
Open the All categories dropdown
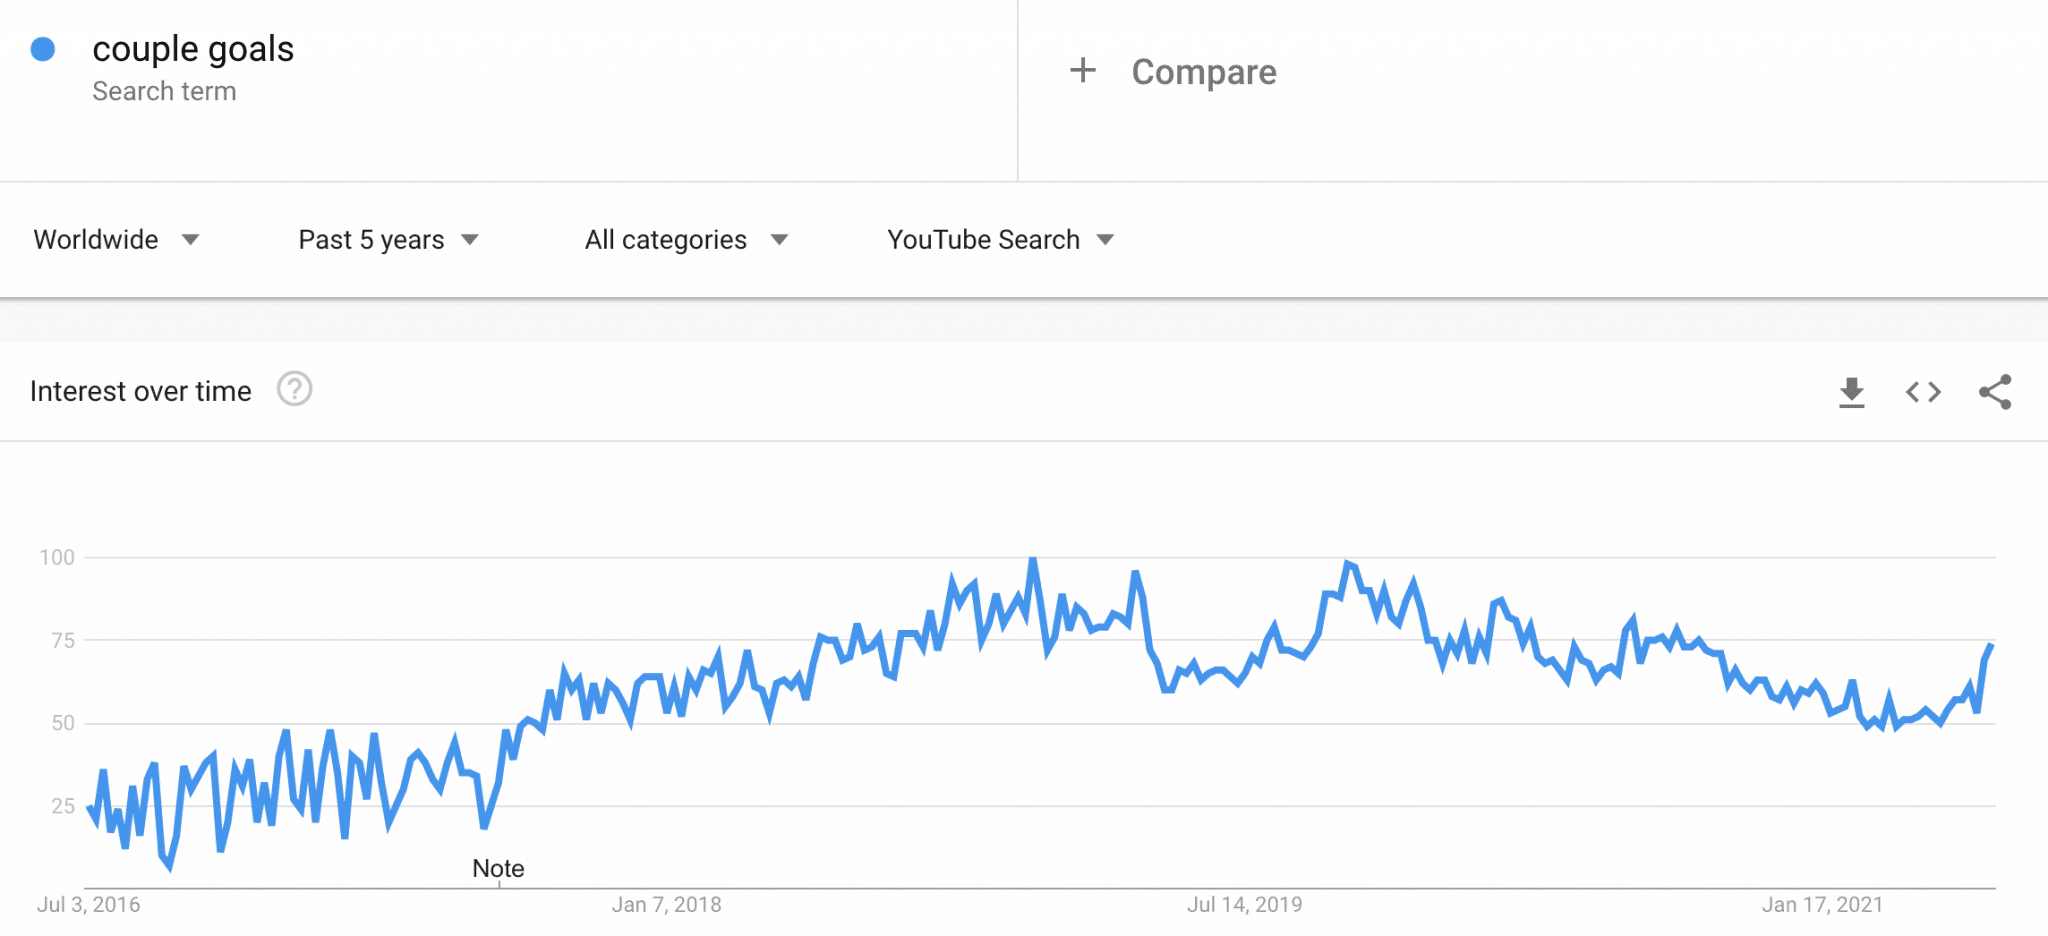665,240
